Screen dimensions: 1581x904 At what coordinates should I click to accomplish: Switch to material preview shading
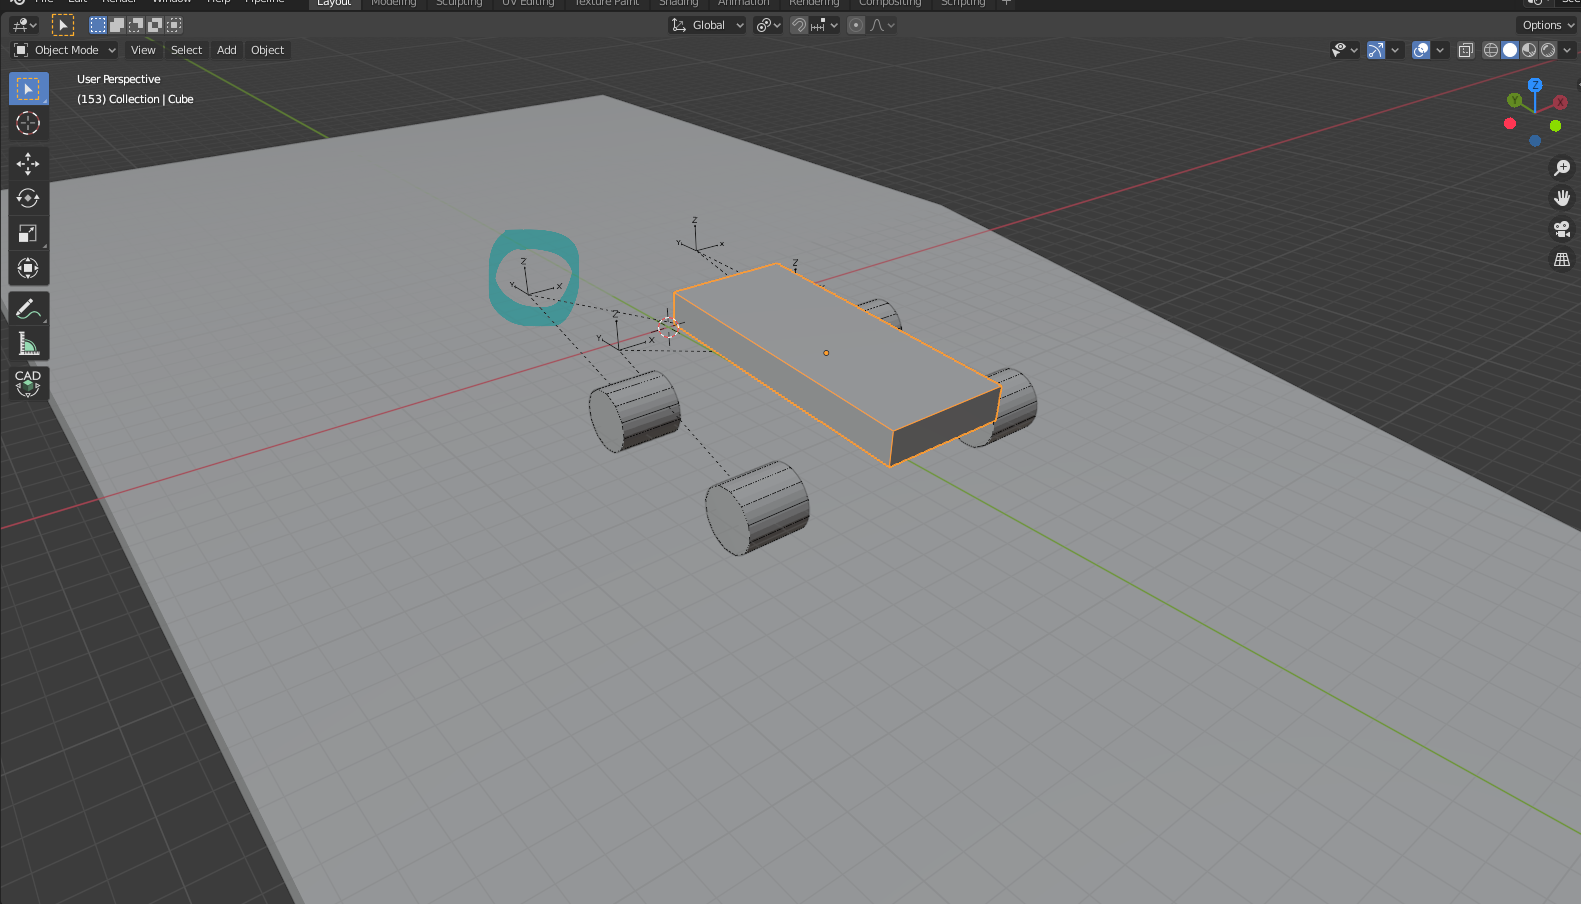coord(1529,50)
